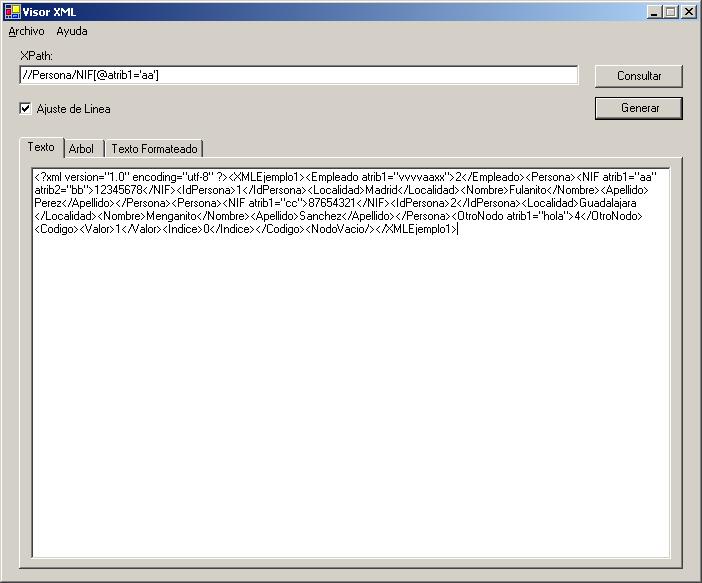Image resolution: width=702 pixels, height=583 pixels.
Task: Click the '<NodoVacio/>' tag text
Action: click(x=340, y=229)
